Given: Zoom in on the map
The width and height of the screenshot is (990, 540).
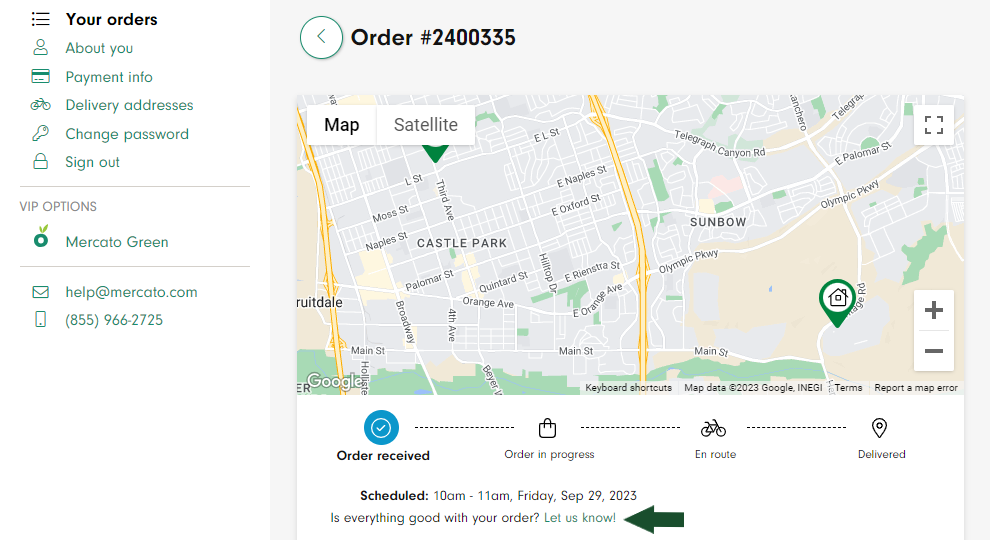Looking at the screenshot, I should coord(934,310).
